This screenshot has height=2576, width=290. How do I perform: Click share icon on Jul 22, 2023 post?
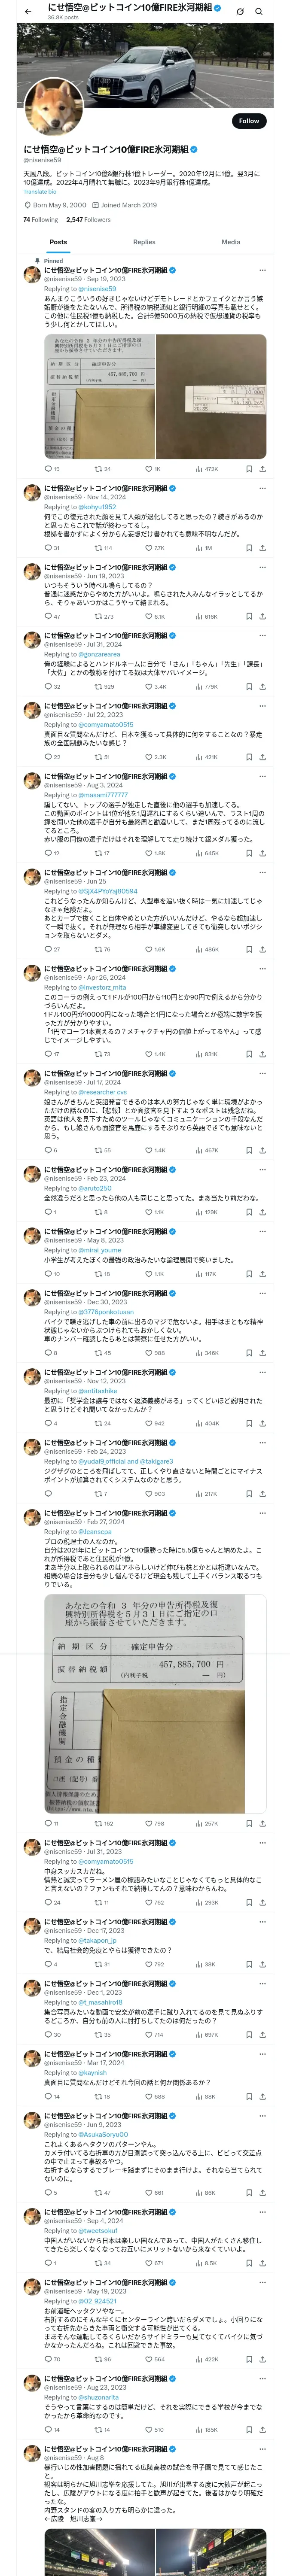(262, 757)
